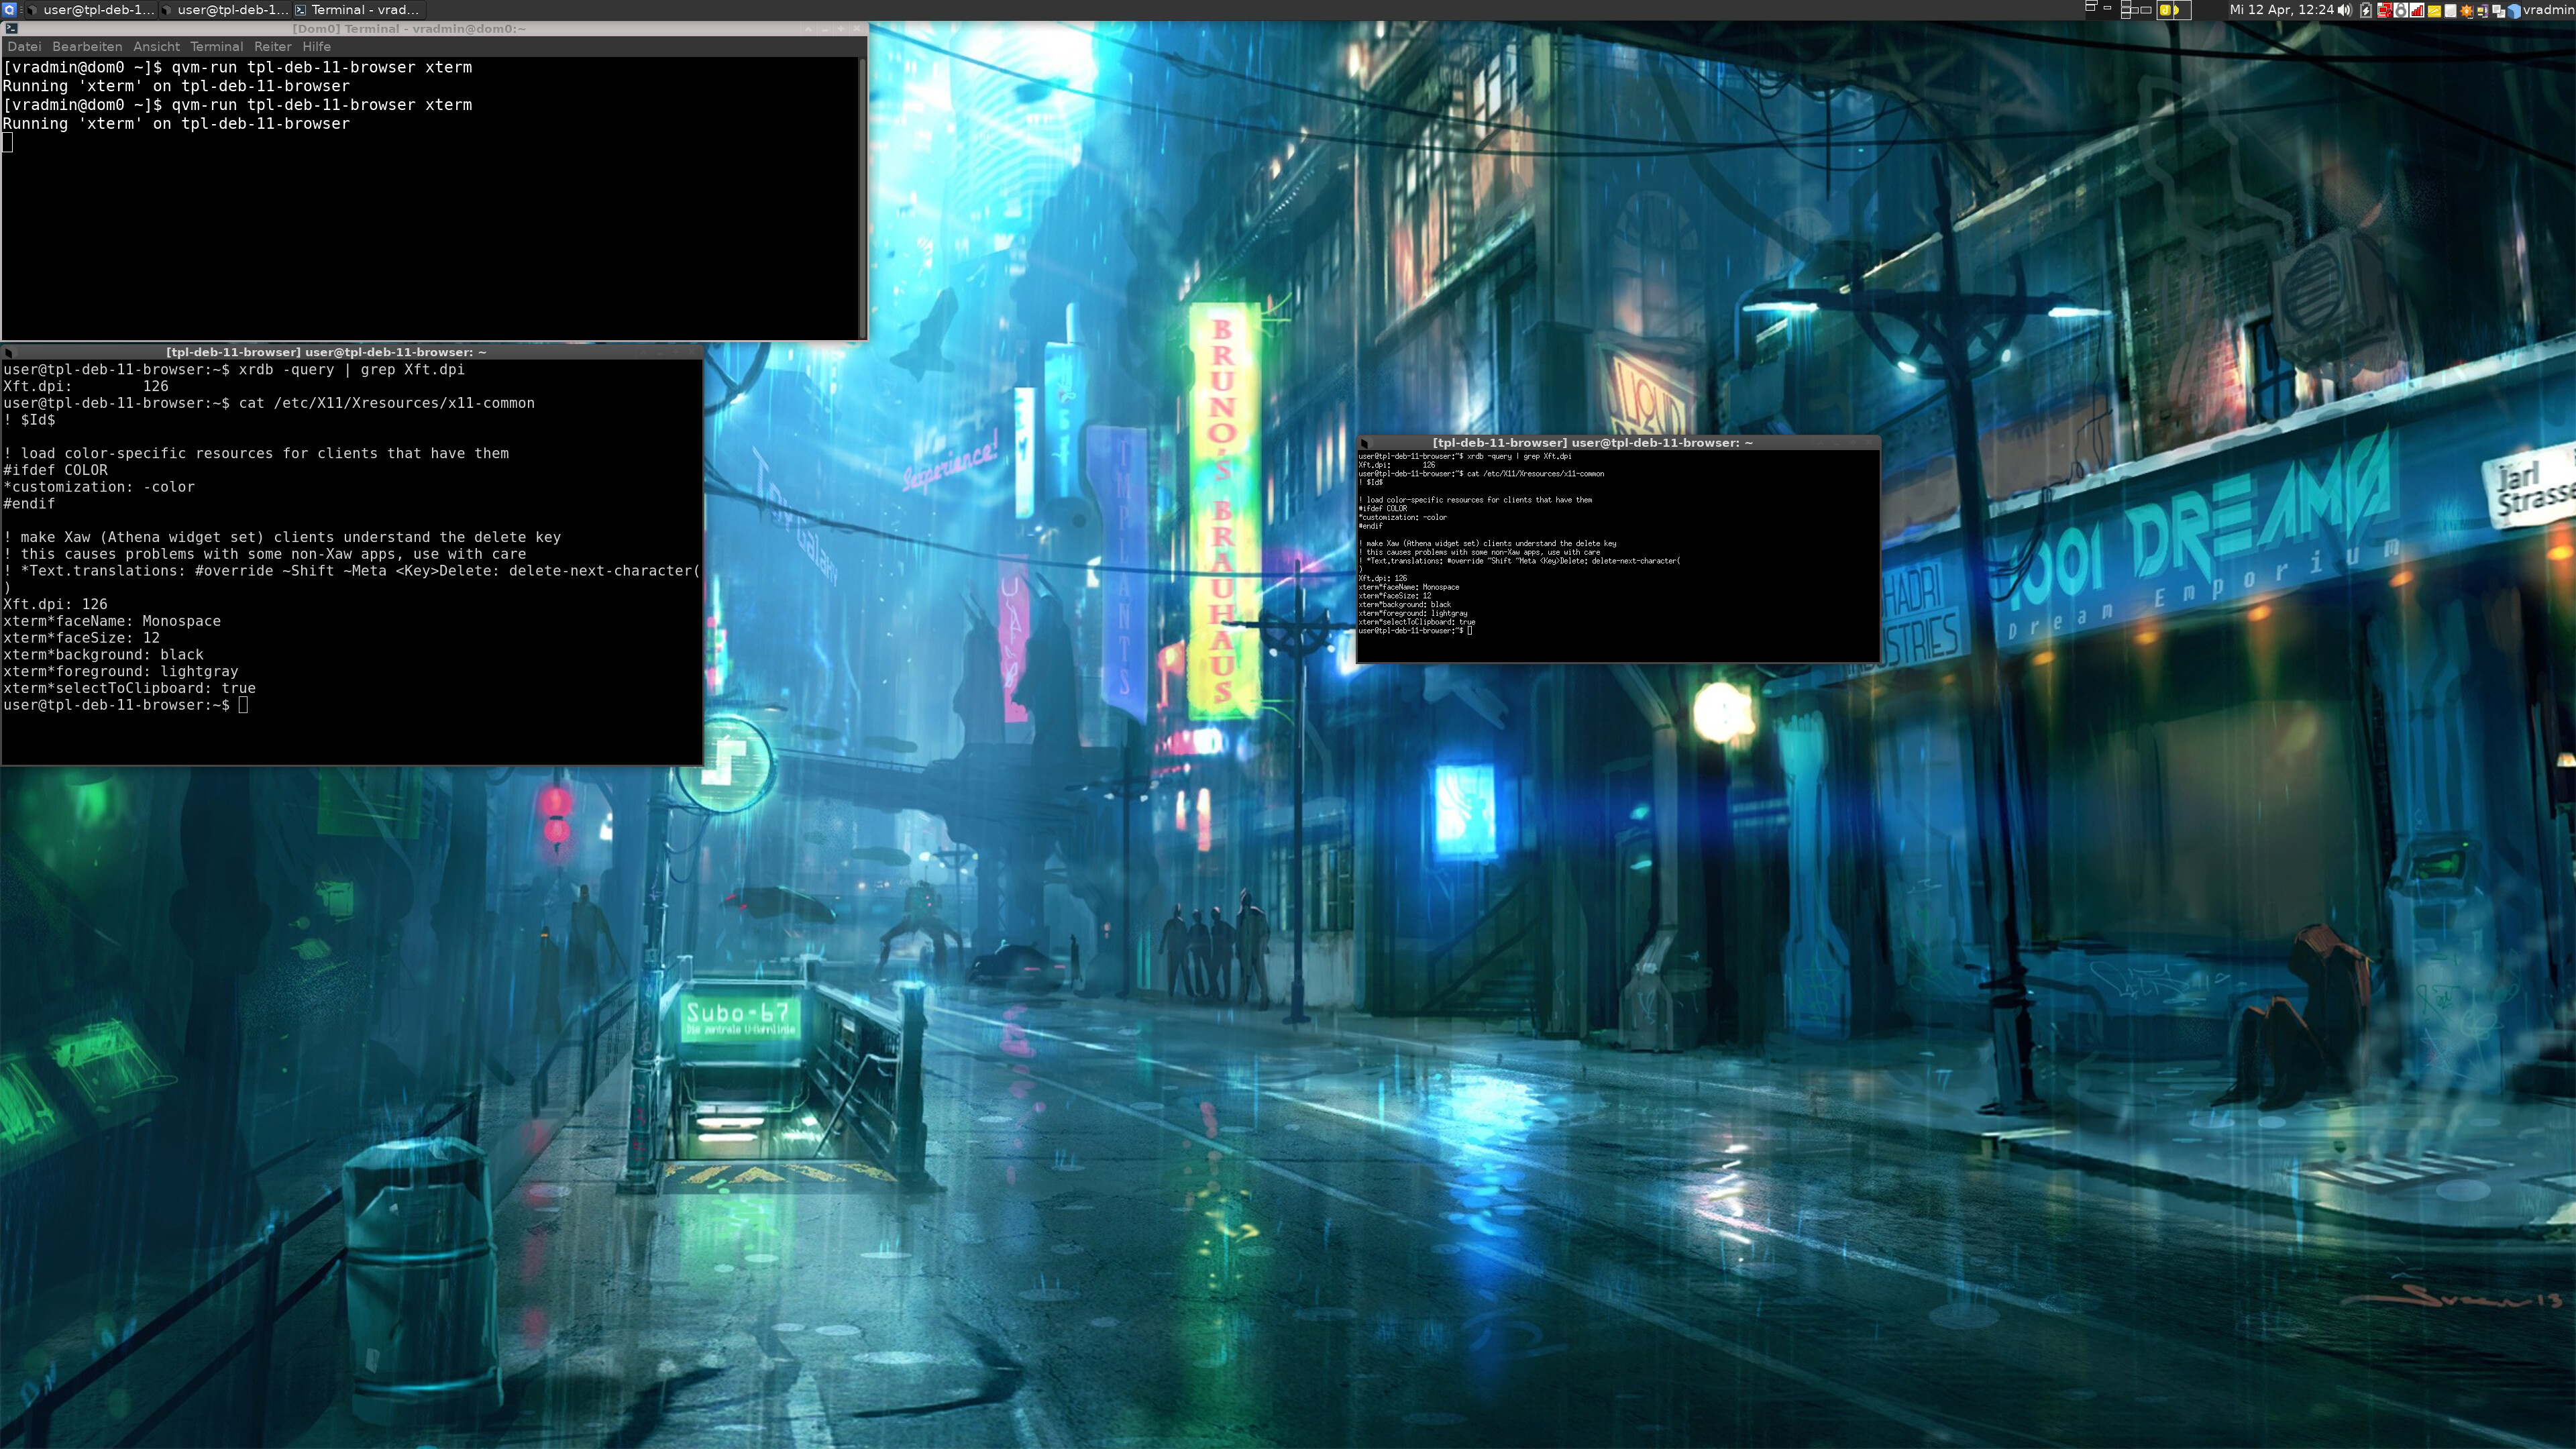The image size is (2576, 1449).
Task: Click '#ifdef COLOR' line in small xterm
Action: pyautogui.click(x=1382, y=508)
